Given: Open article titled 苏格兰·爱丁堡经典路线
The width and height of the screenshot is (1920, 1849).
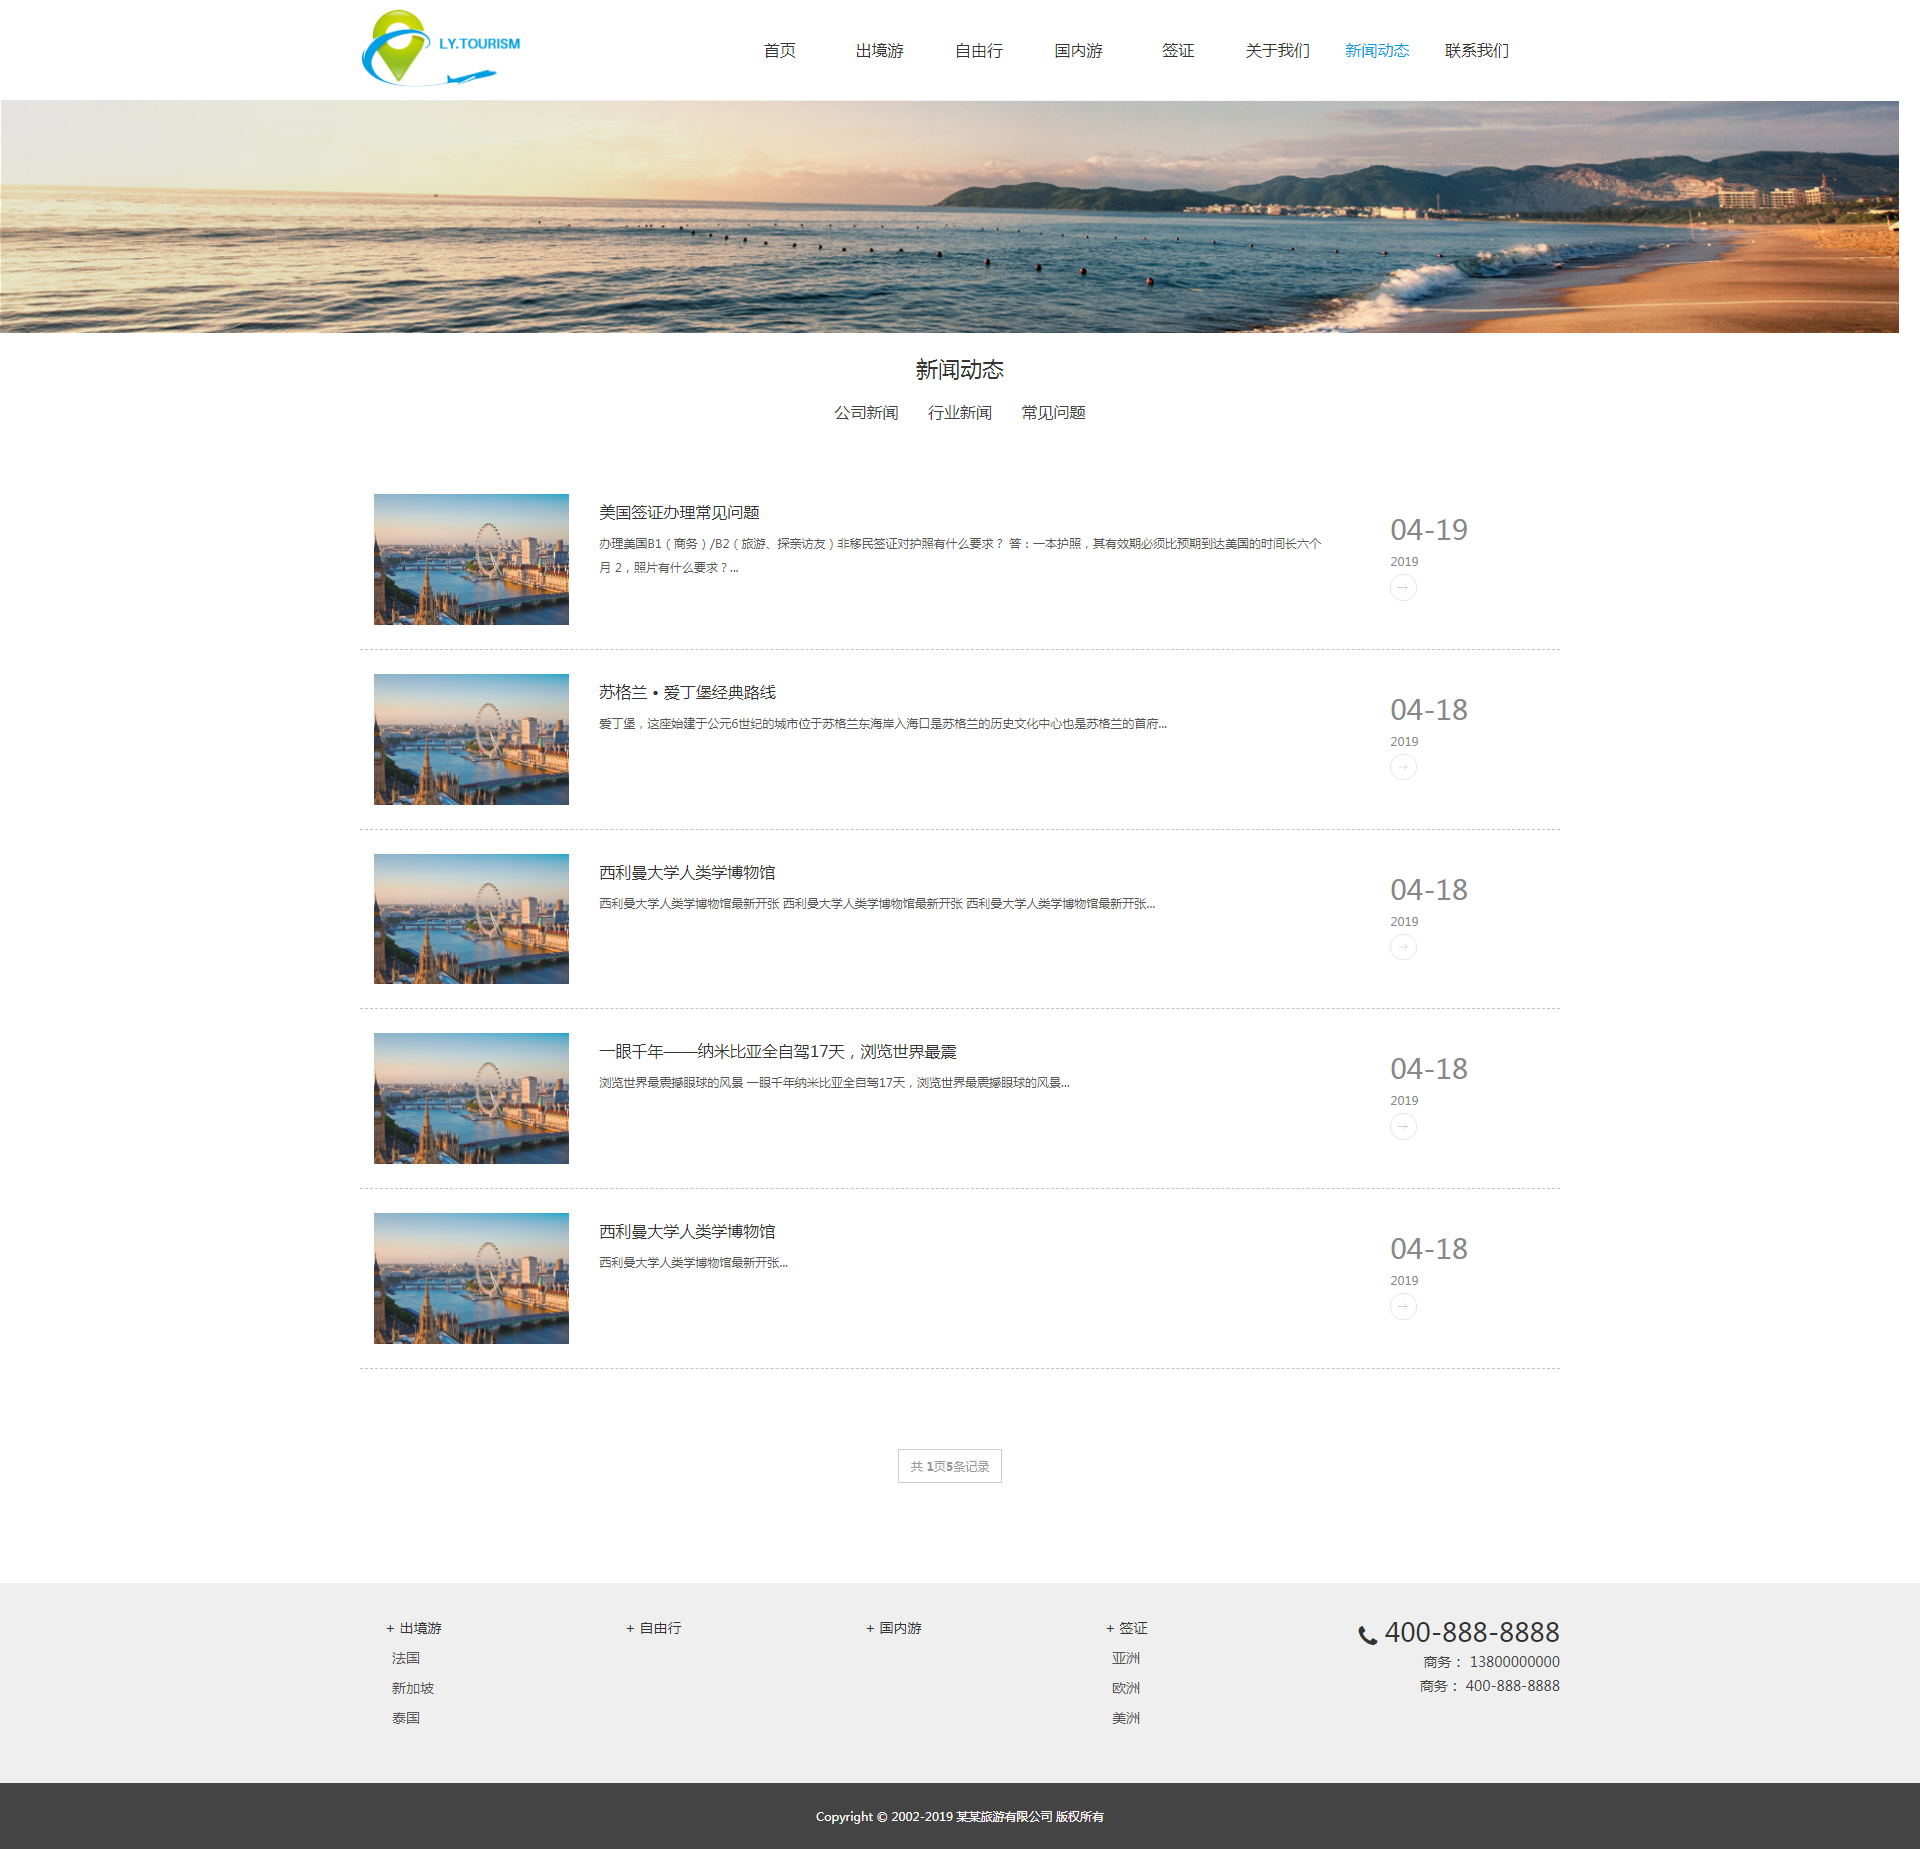Looking at the screenshot, I should coord(687,692).
